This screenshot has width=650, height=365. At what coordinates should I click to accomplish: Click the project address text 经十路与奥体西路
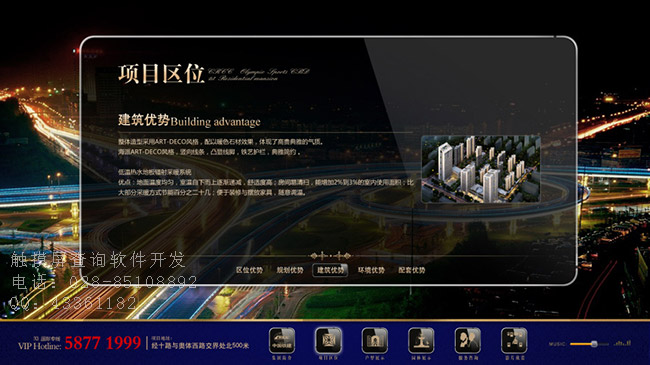[200, 346]
